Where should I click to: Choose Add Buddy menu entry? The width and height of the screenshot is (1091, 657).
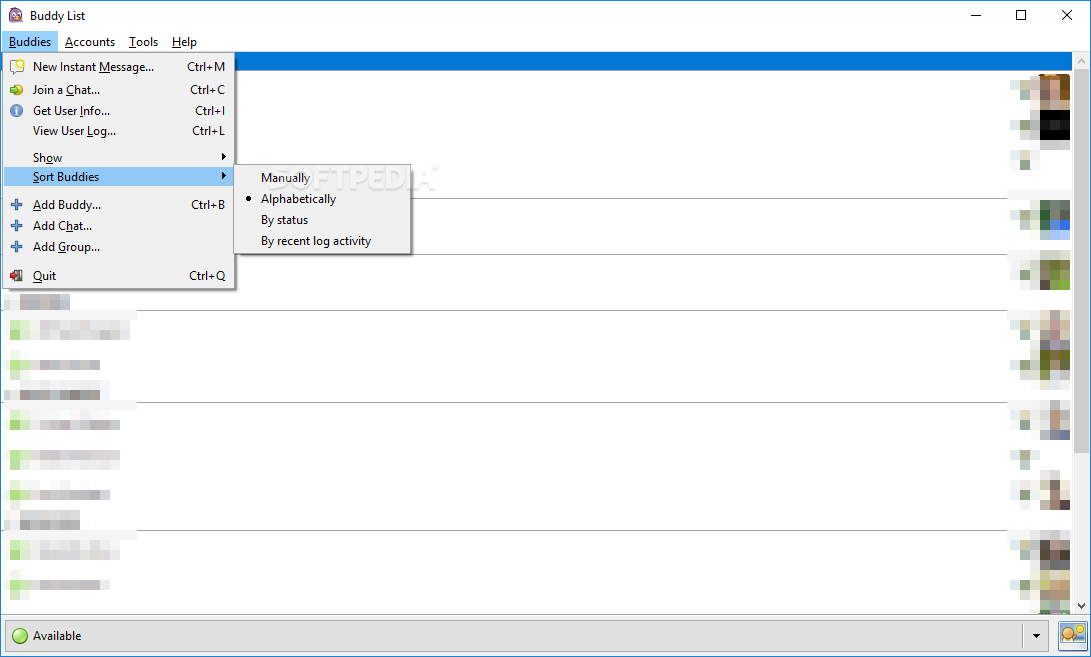pos(118,205)
